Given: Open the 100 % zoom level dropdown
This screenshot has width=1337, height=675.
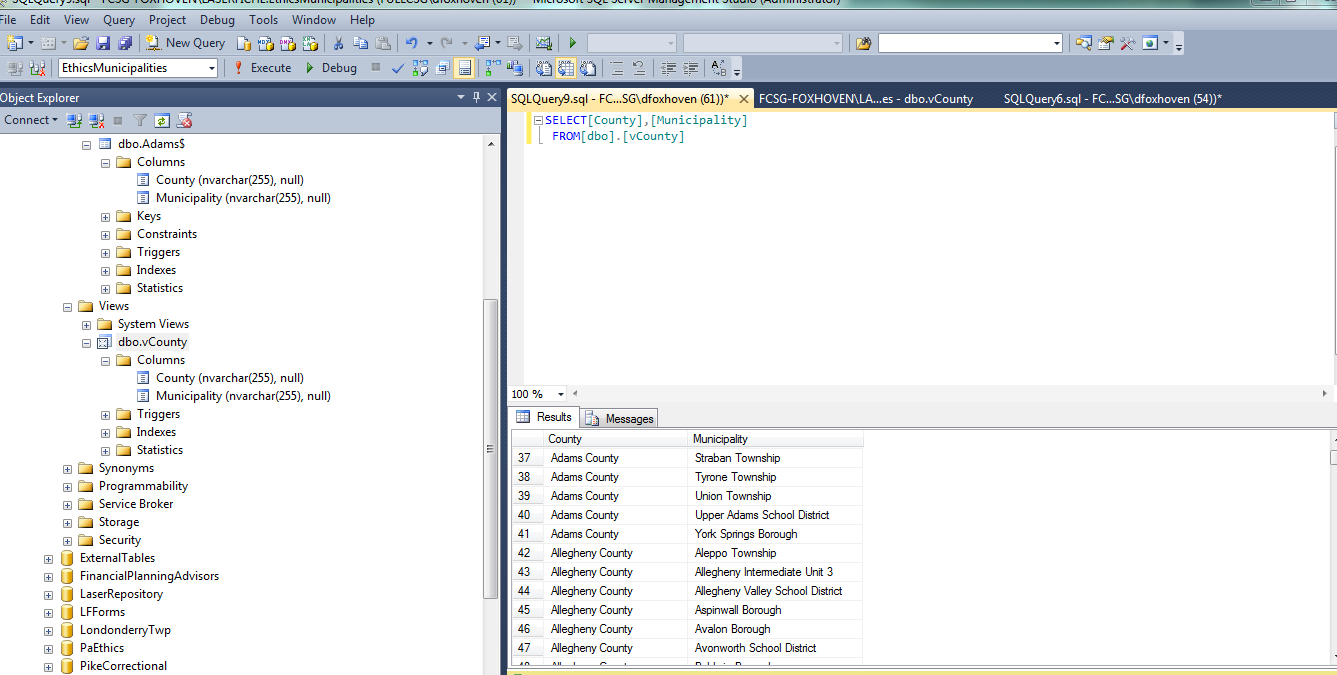Looking at the screenshot, I should 560,394.
